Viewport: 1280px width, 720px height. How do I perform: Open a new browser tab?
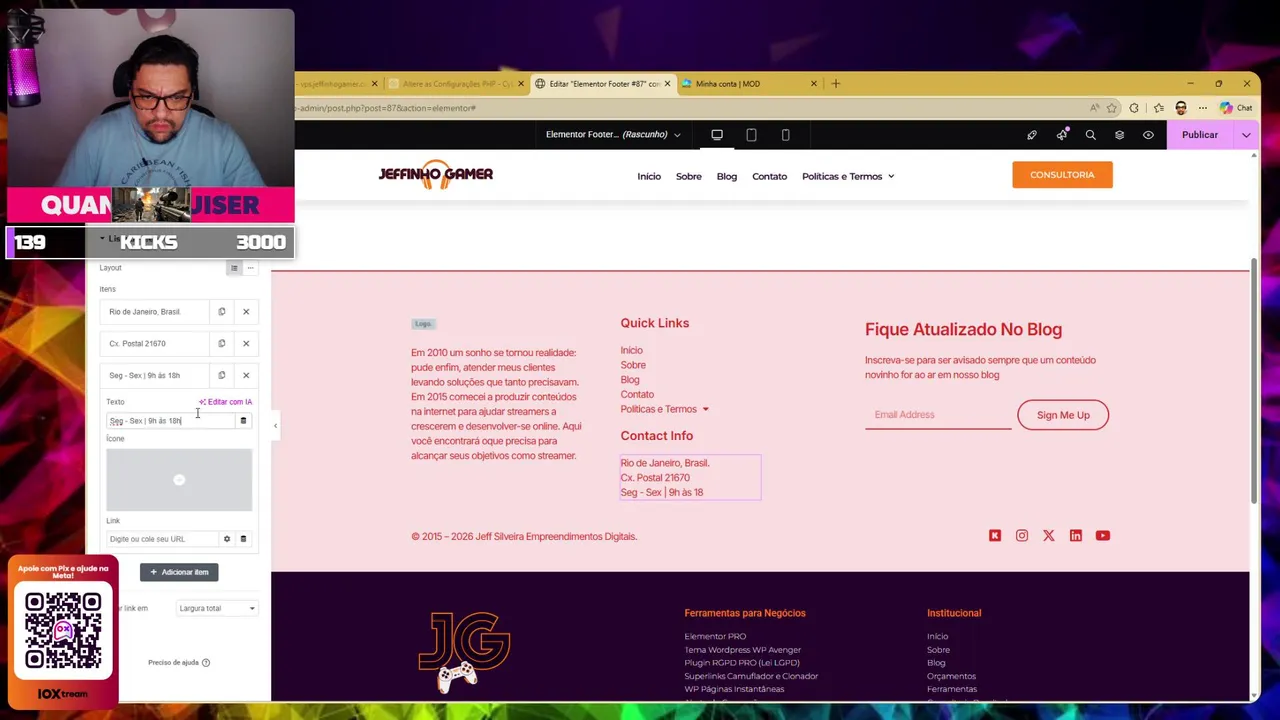point(836,84)
